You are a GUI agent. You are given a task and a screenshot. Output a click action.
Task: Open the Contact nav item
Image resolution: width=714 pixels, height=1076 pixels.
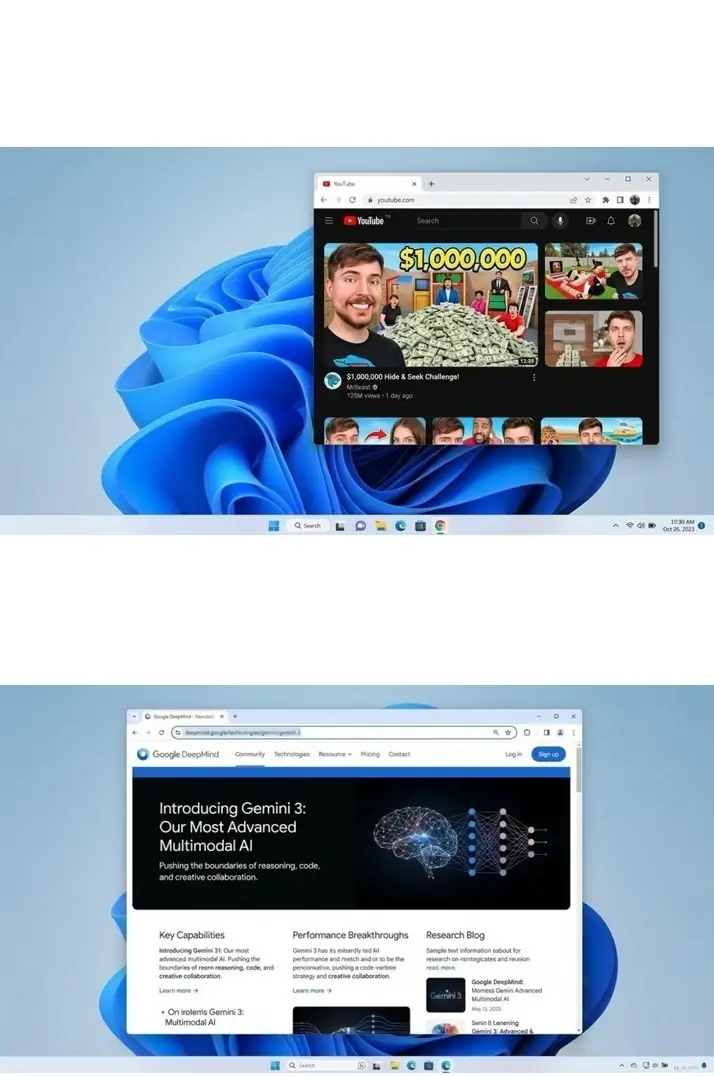coord(399,754)
